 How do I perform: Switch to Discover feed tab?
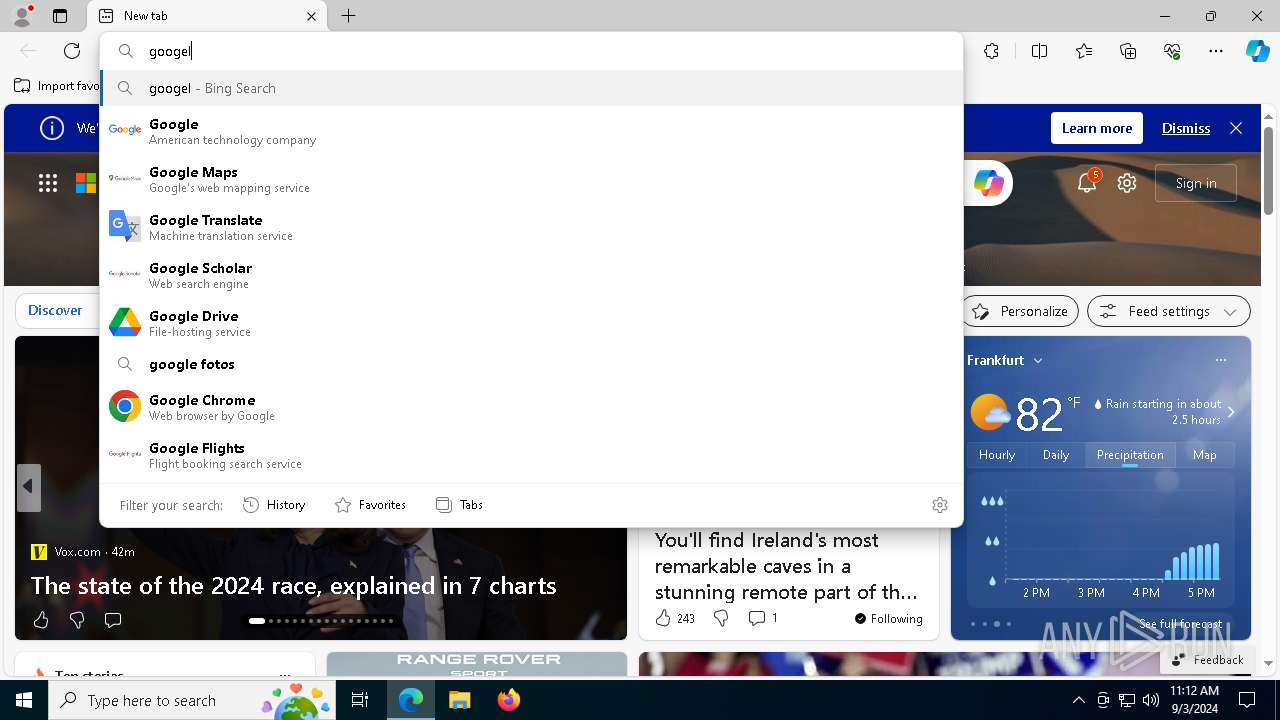(x=55, y=310)
